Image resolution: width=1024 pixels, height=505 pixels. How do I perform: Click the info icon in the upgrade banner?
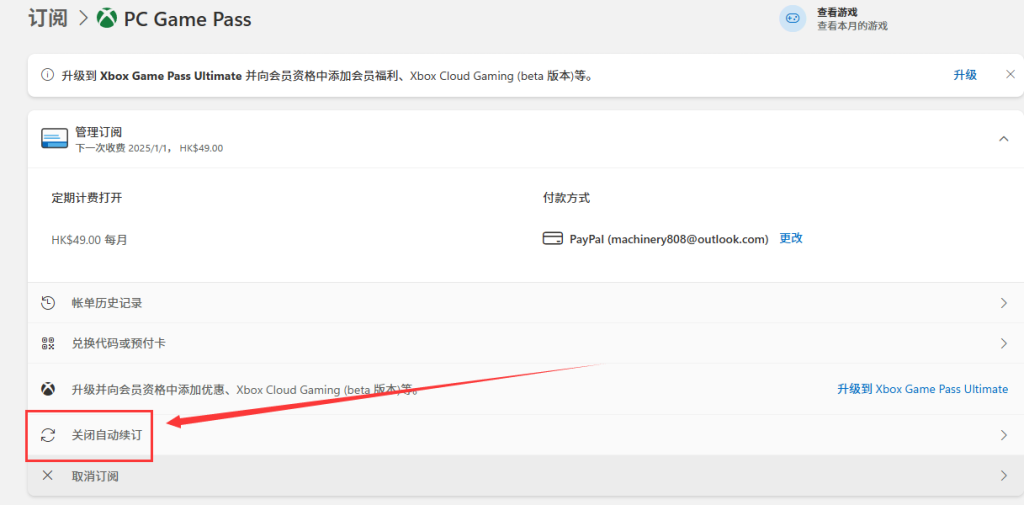[x=47, y=76]
